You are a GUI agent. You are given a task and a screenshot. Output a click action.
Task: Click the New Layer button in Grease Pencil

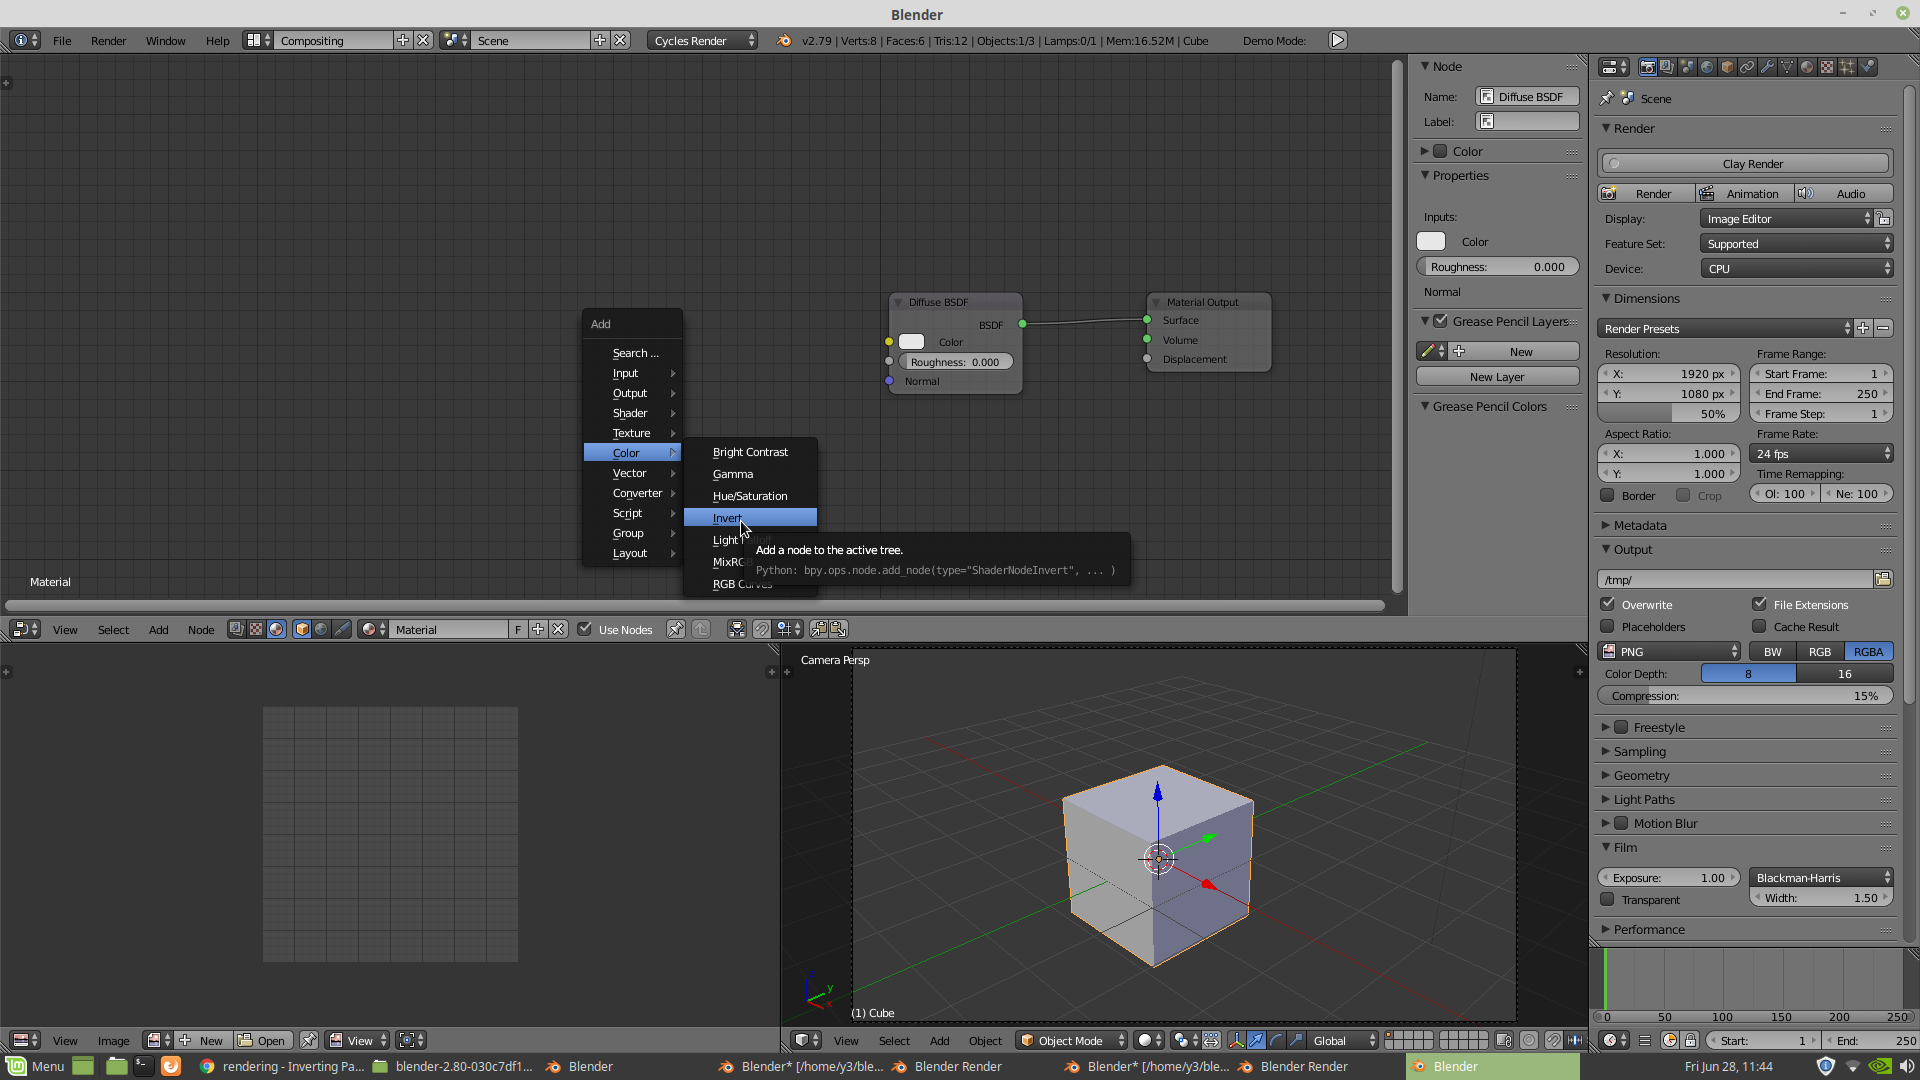pos(1497,377)
